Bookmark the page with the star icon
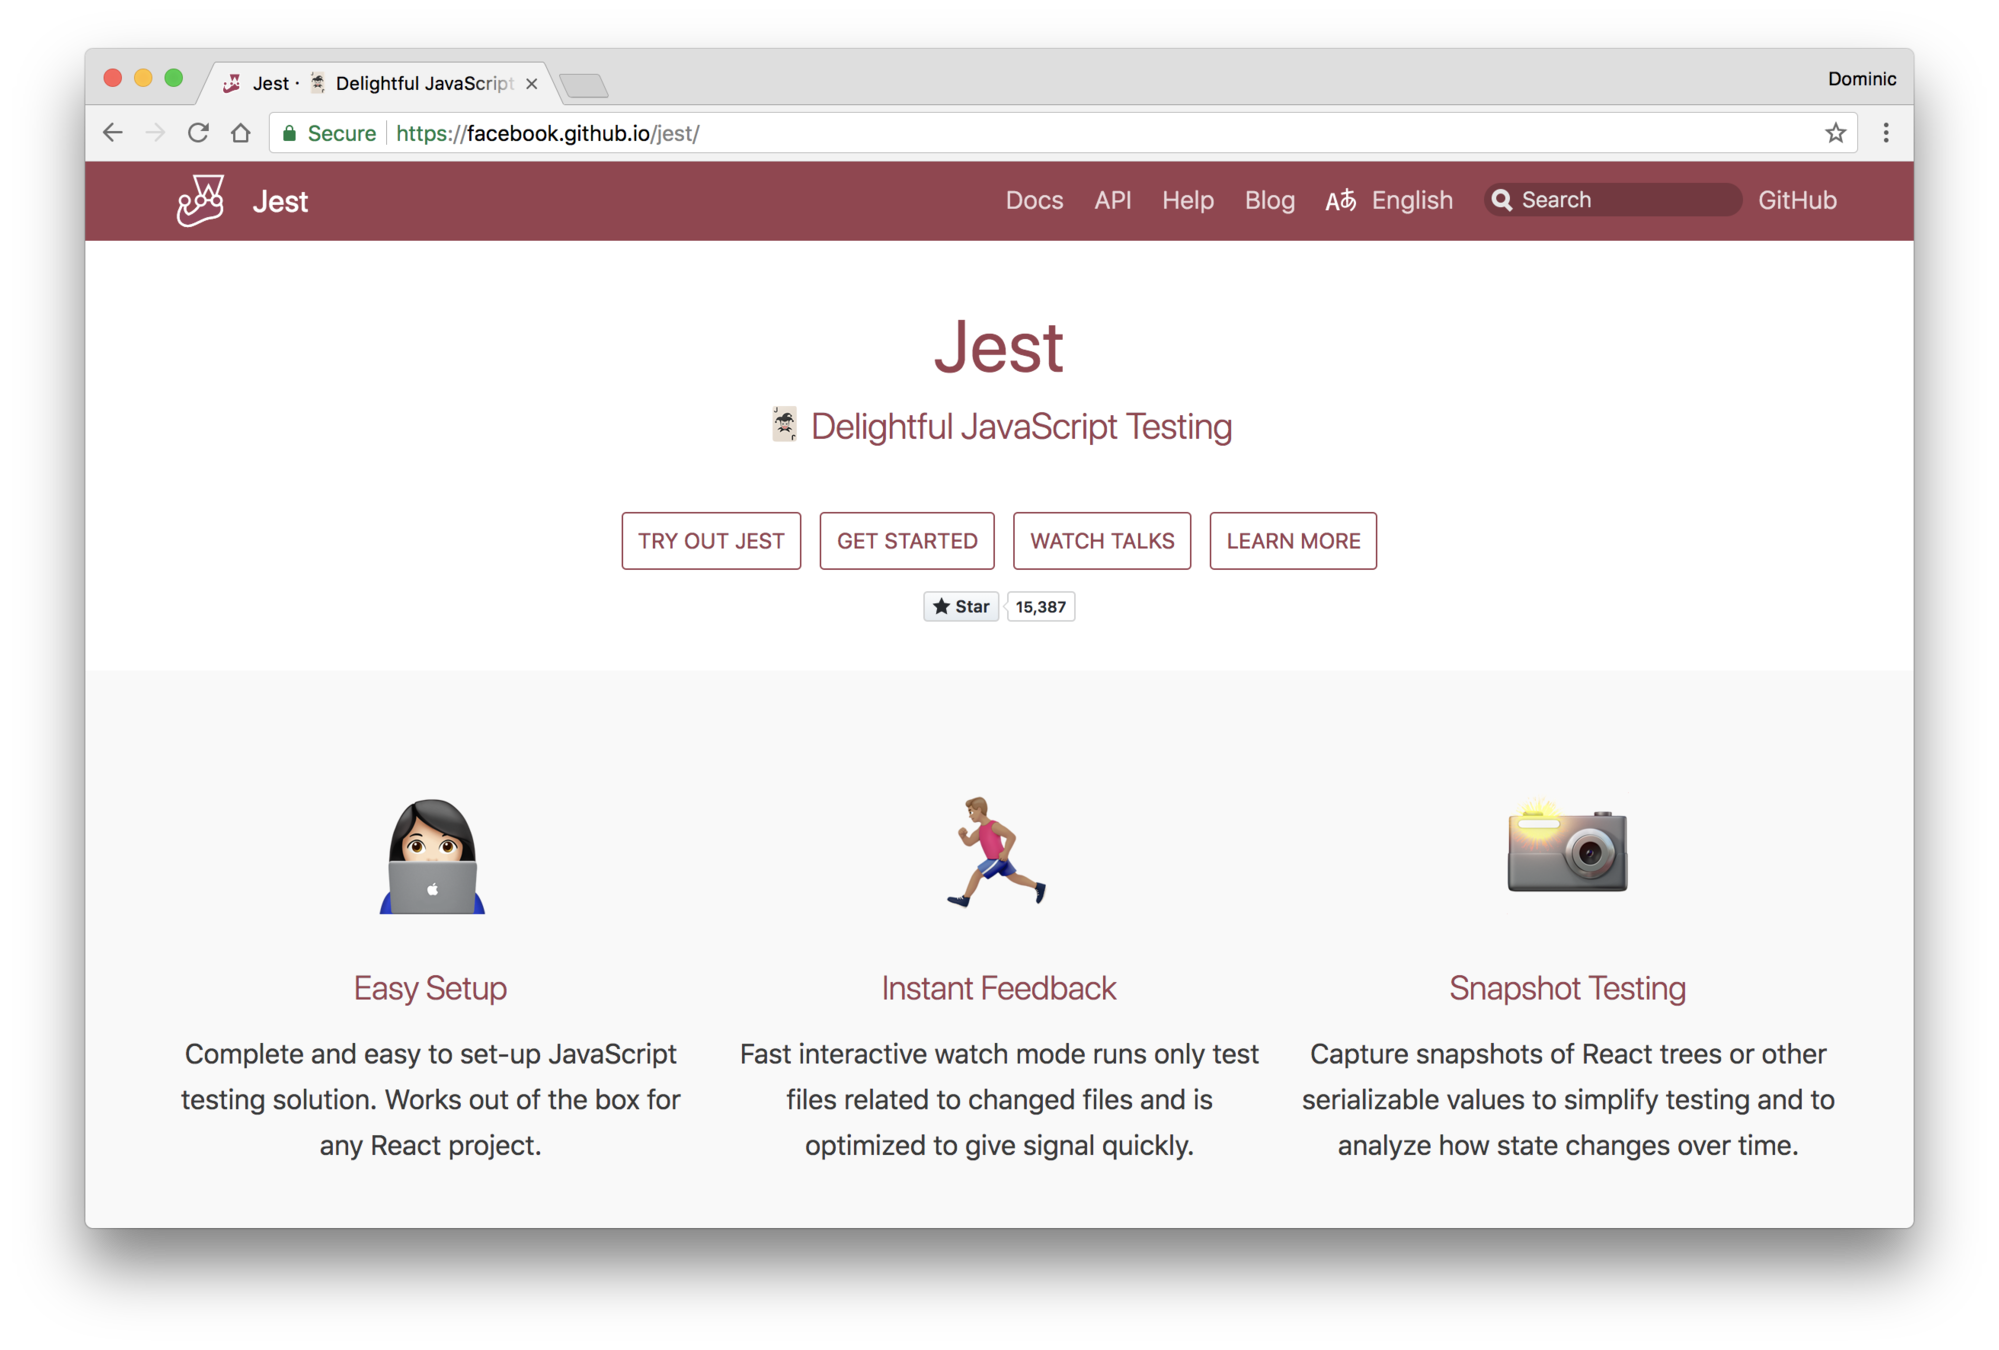Screen dimensions: 1999x1350 [x=1835, y=133]
